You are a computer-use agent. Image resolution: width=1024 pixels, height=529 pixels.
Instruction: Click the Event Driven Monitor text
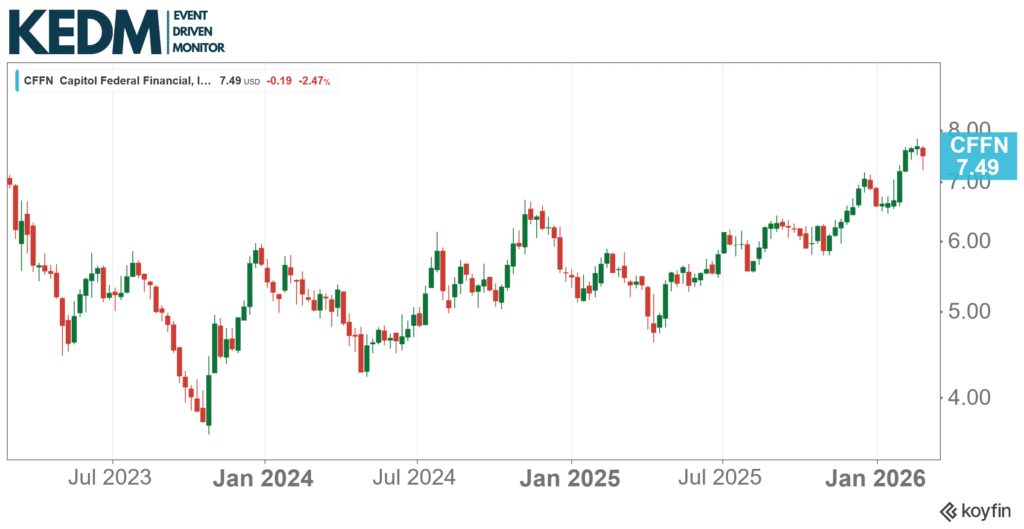199,33
